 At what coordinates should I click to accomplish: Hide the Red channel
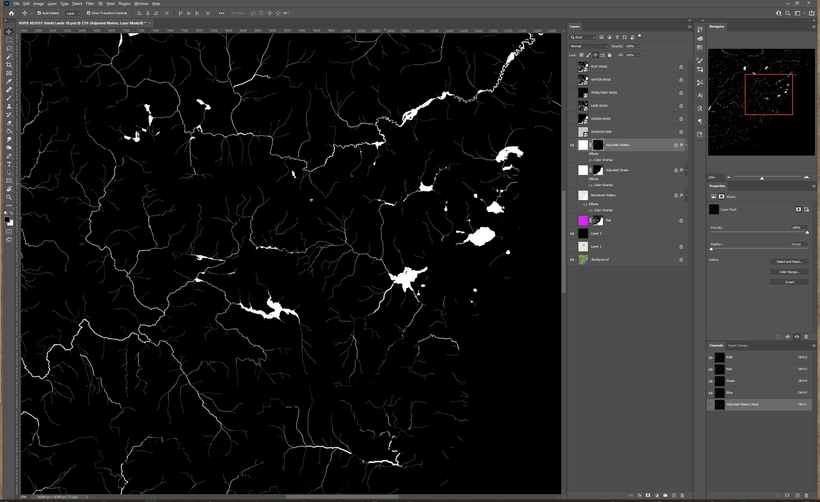(x=711, y=368)
